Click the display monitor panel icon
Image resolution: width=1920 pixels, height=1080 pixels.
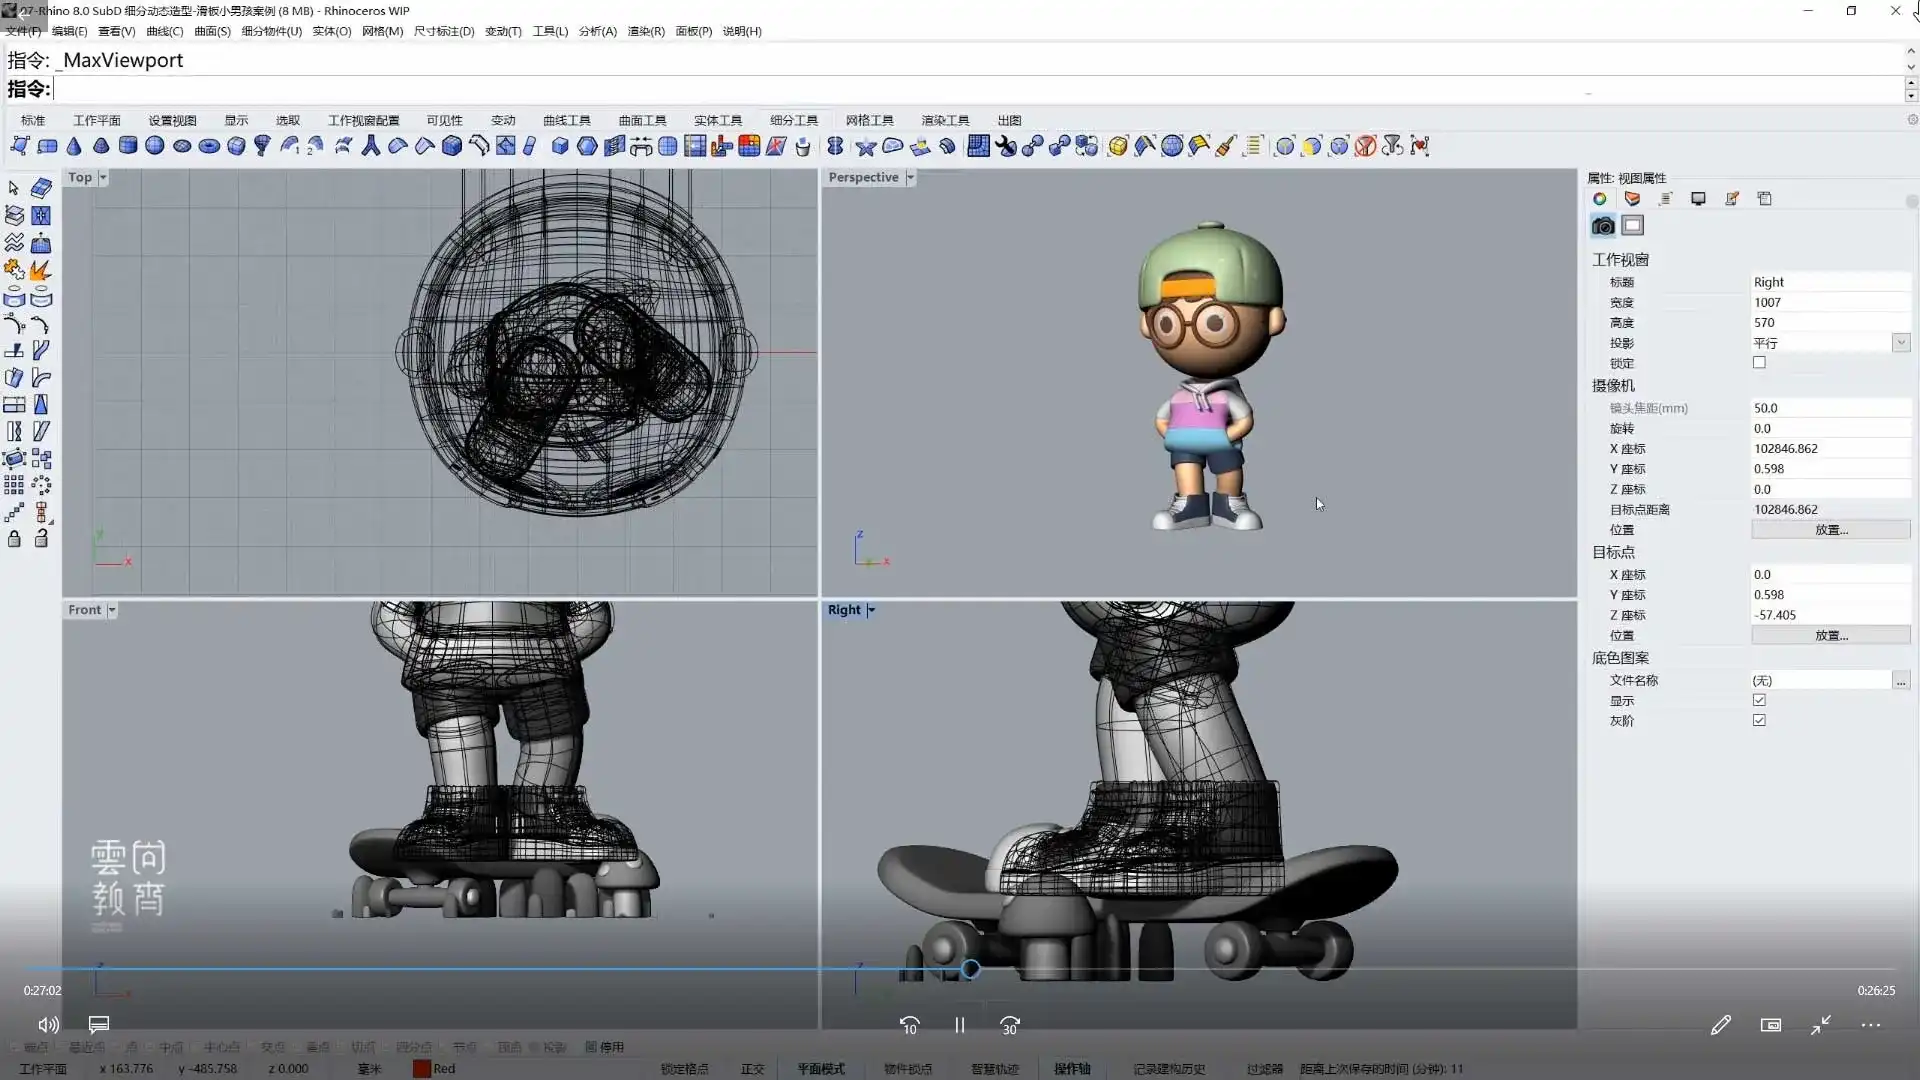coord(1698,199)
